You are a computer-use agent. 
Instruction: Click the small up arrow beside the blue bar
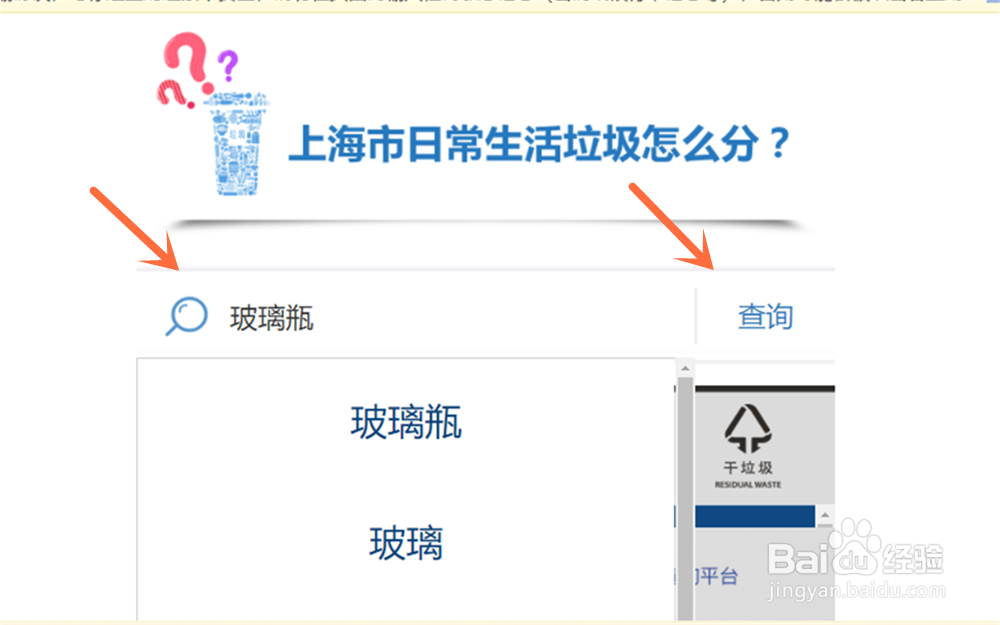825,515
